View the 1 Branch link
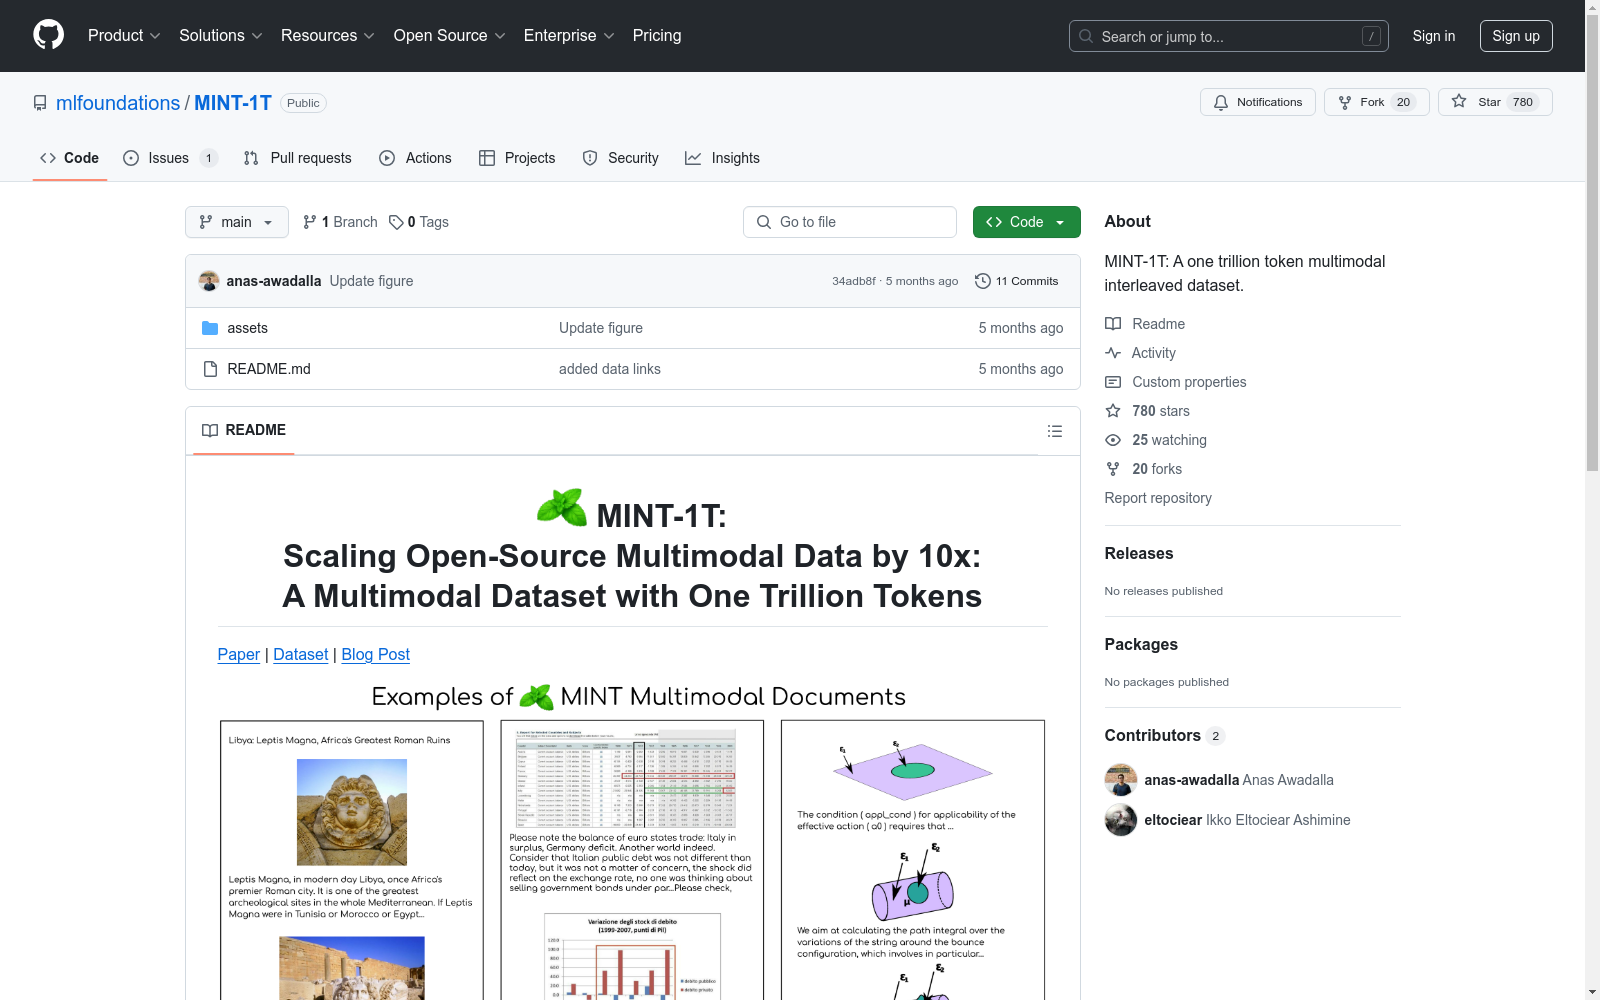 pyautogui.click(x=340, y=222)
